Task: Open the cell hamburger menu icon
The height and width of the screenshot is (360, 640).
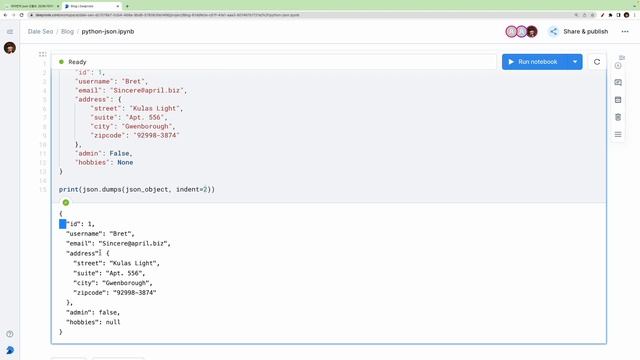Action: [618, 134]
